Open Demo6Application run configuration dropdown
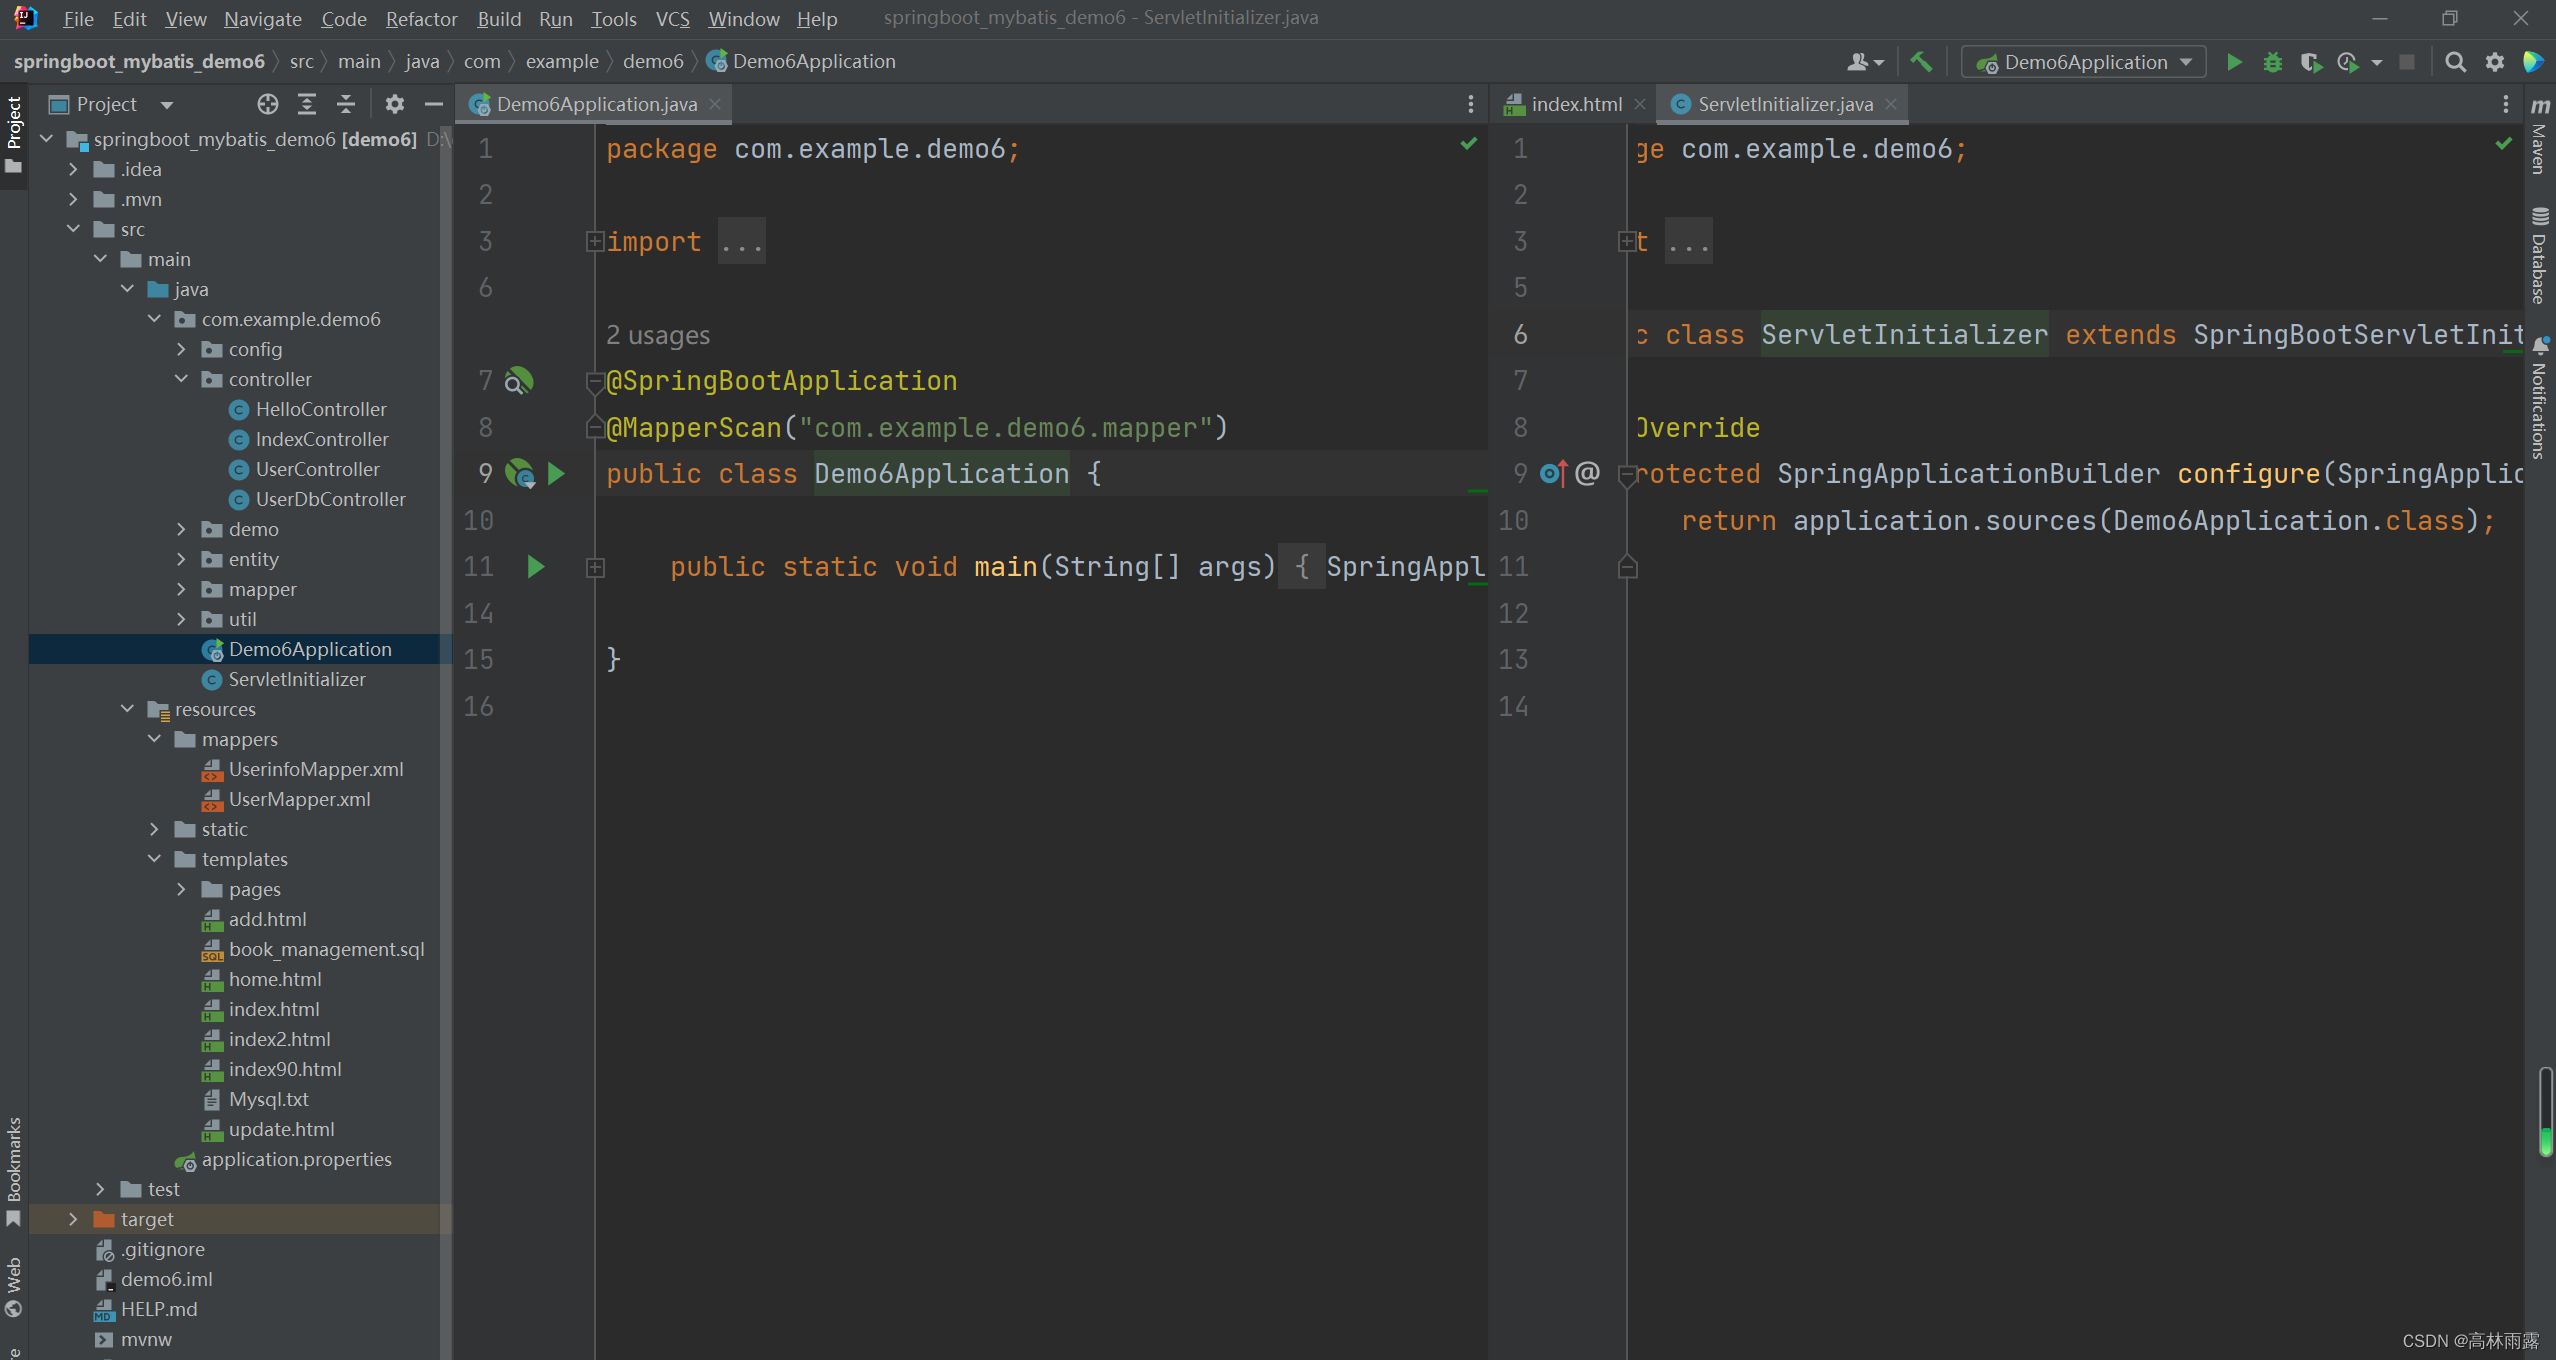 (x=2084, y=62)
